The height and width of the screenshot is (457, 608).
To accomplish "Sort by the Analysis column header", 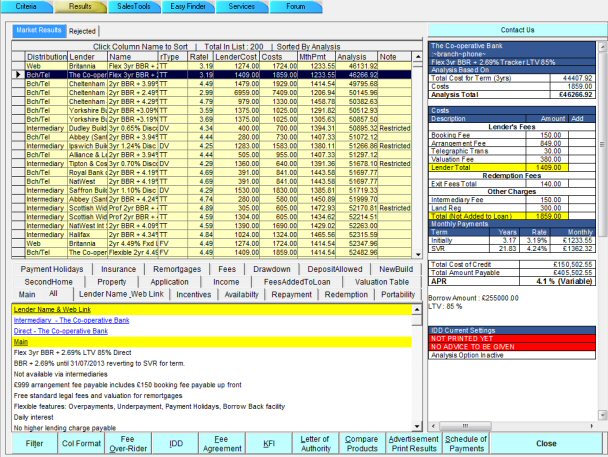I will [356, 57].
